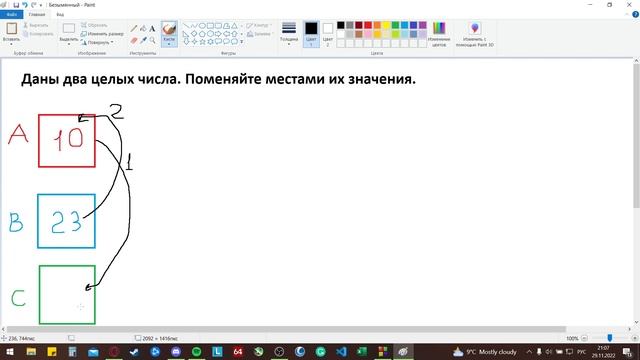Open Paint Help question mark icon
Image resolution: width=640 pixels, height=360 pixels.
[635, 14]
